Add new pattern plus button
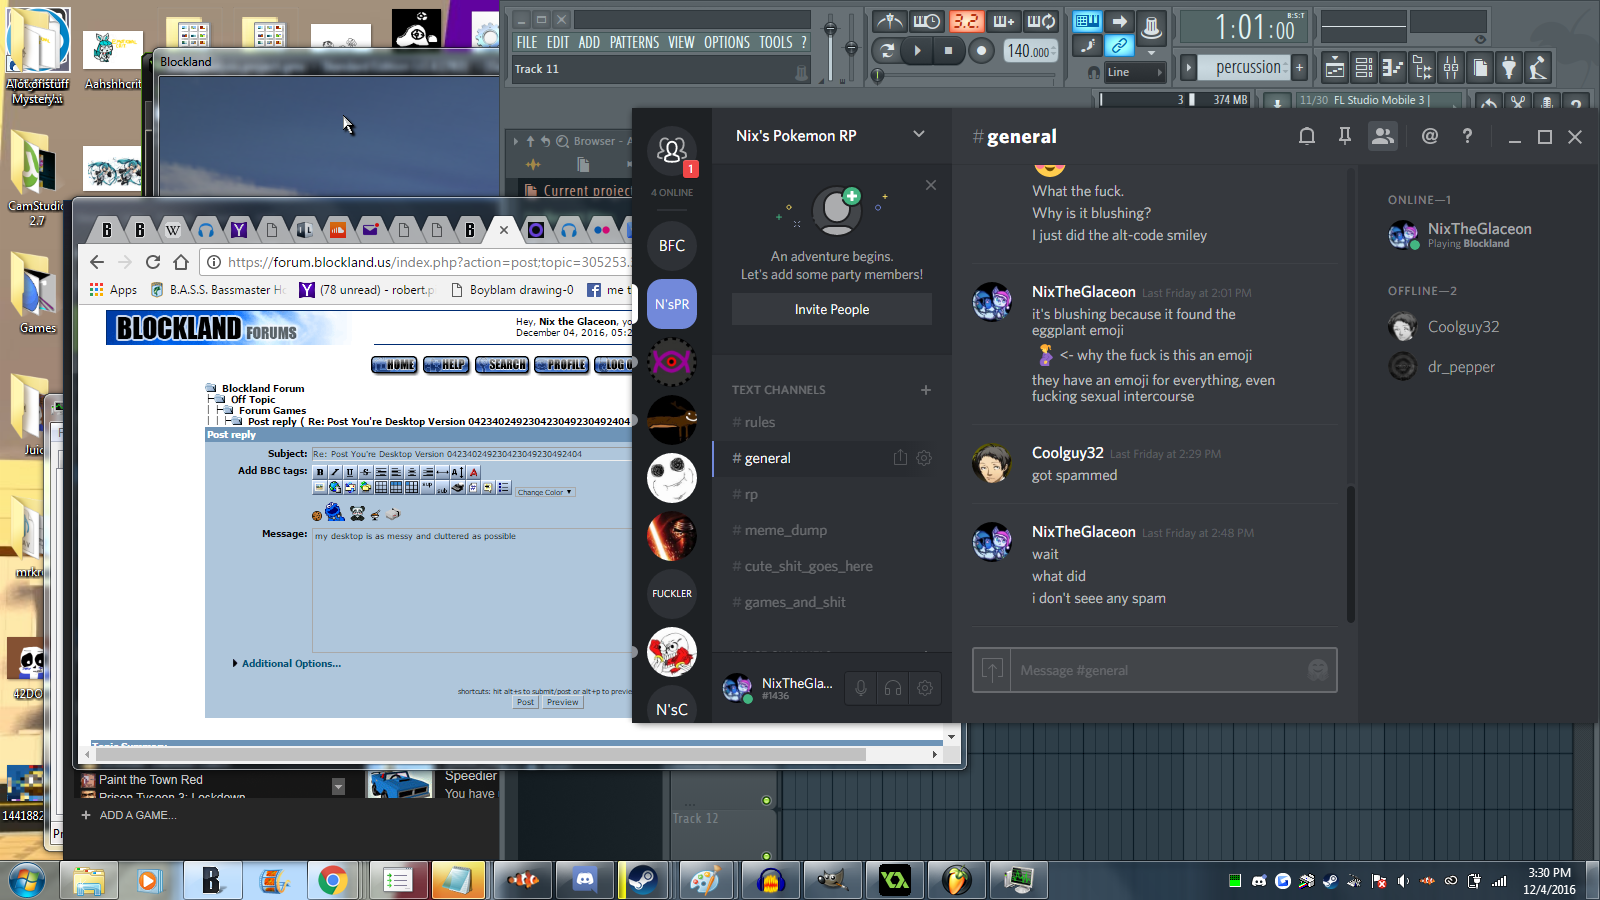The image size is (1600, 900). pyautogui.click(x=1299, y=68)
